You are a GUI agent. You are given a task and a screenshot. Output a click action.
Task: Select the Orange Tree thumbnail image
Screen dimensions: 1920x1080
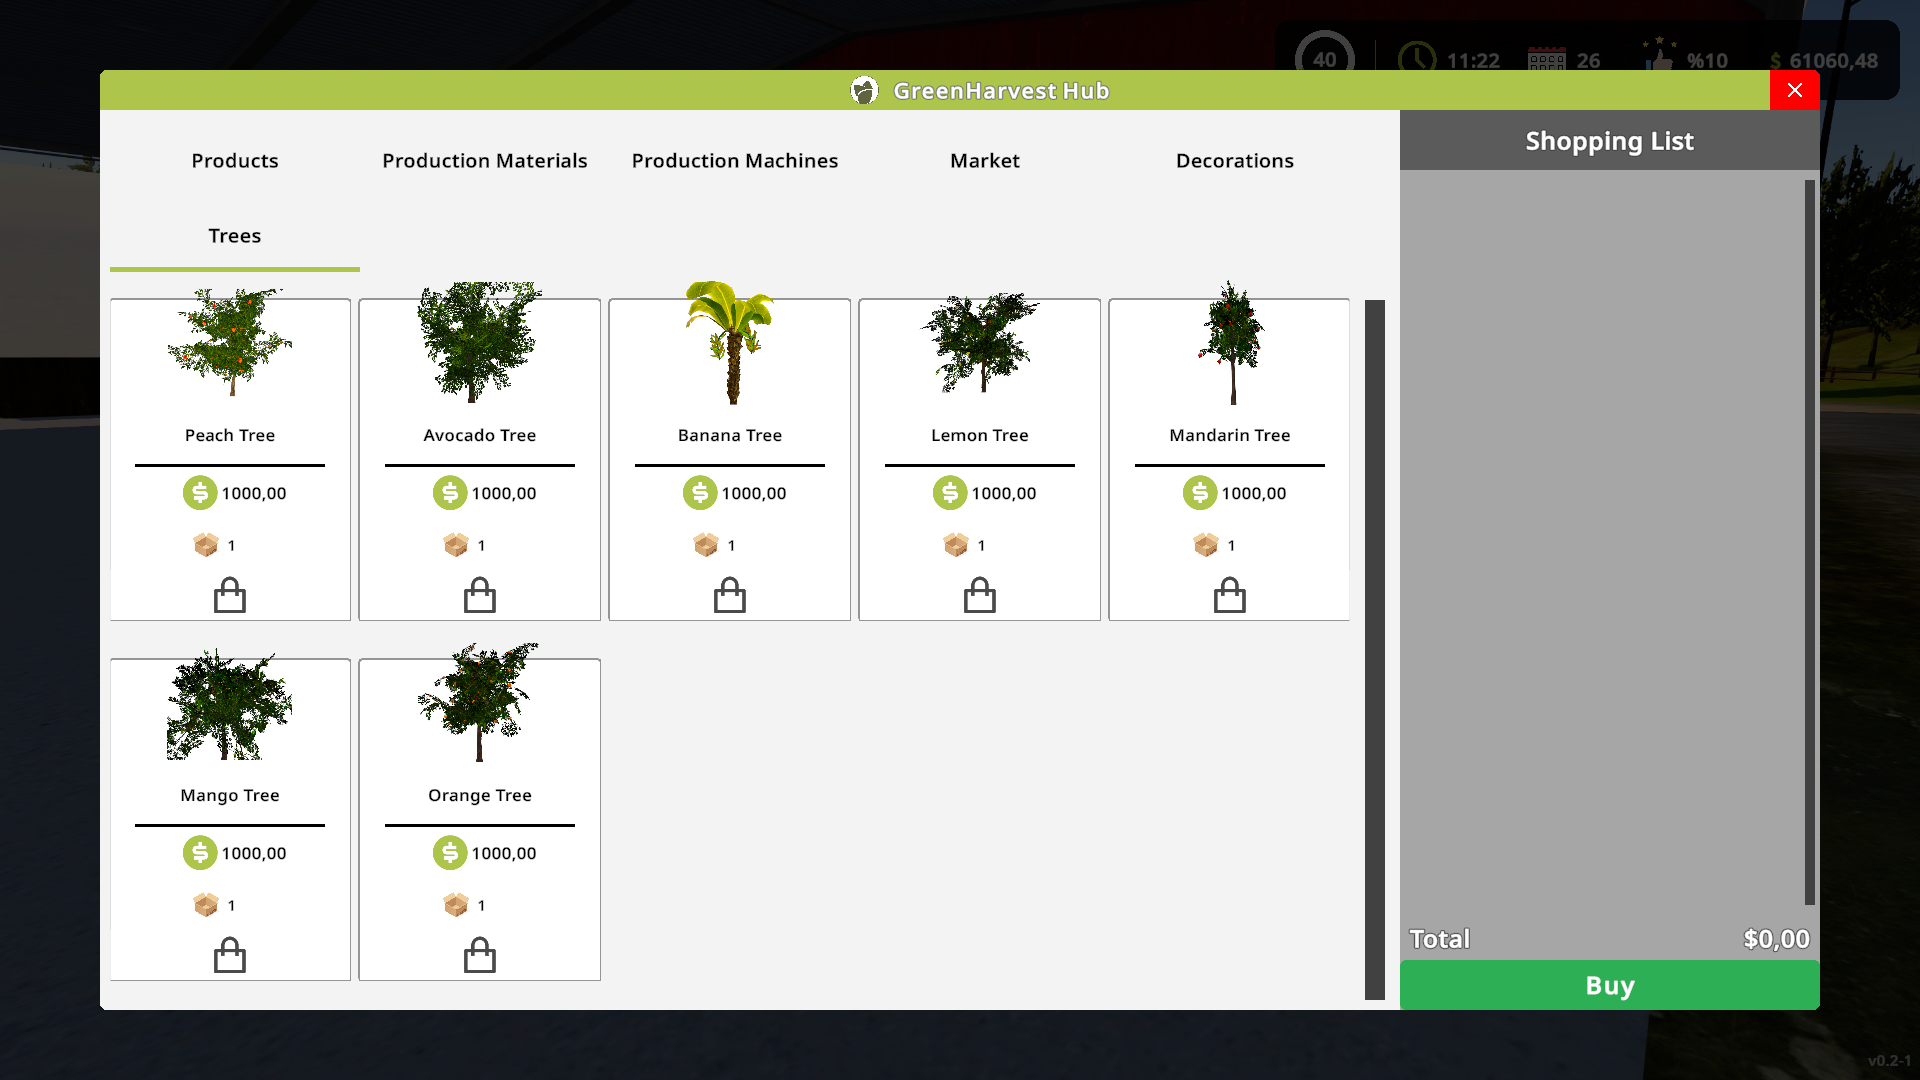pyautogui.click(x=480, y=702)
